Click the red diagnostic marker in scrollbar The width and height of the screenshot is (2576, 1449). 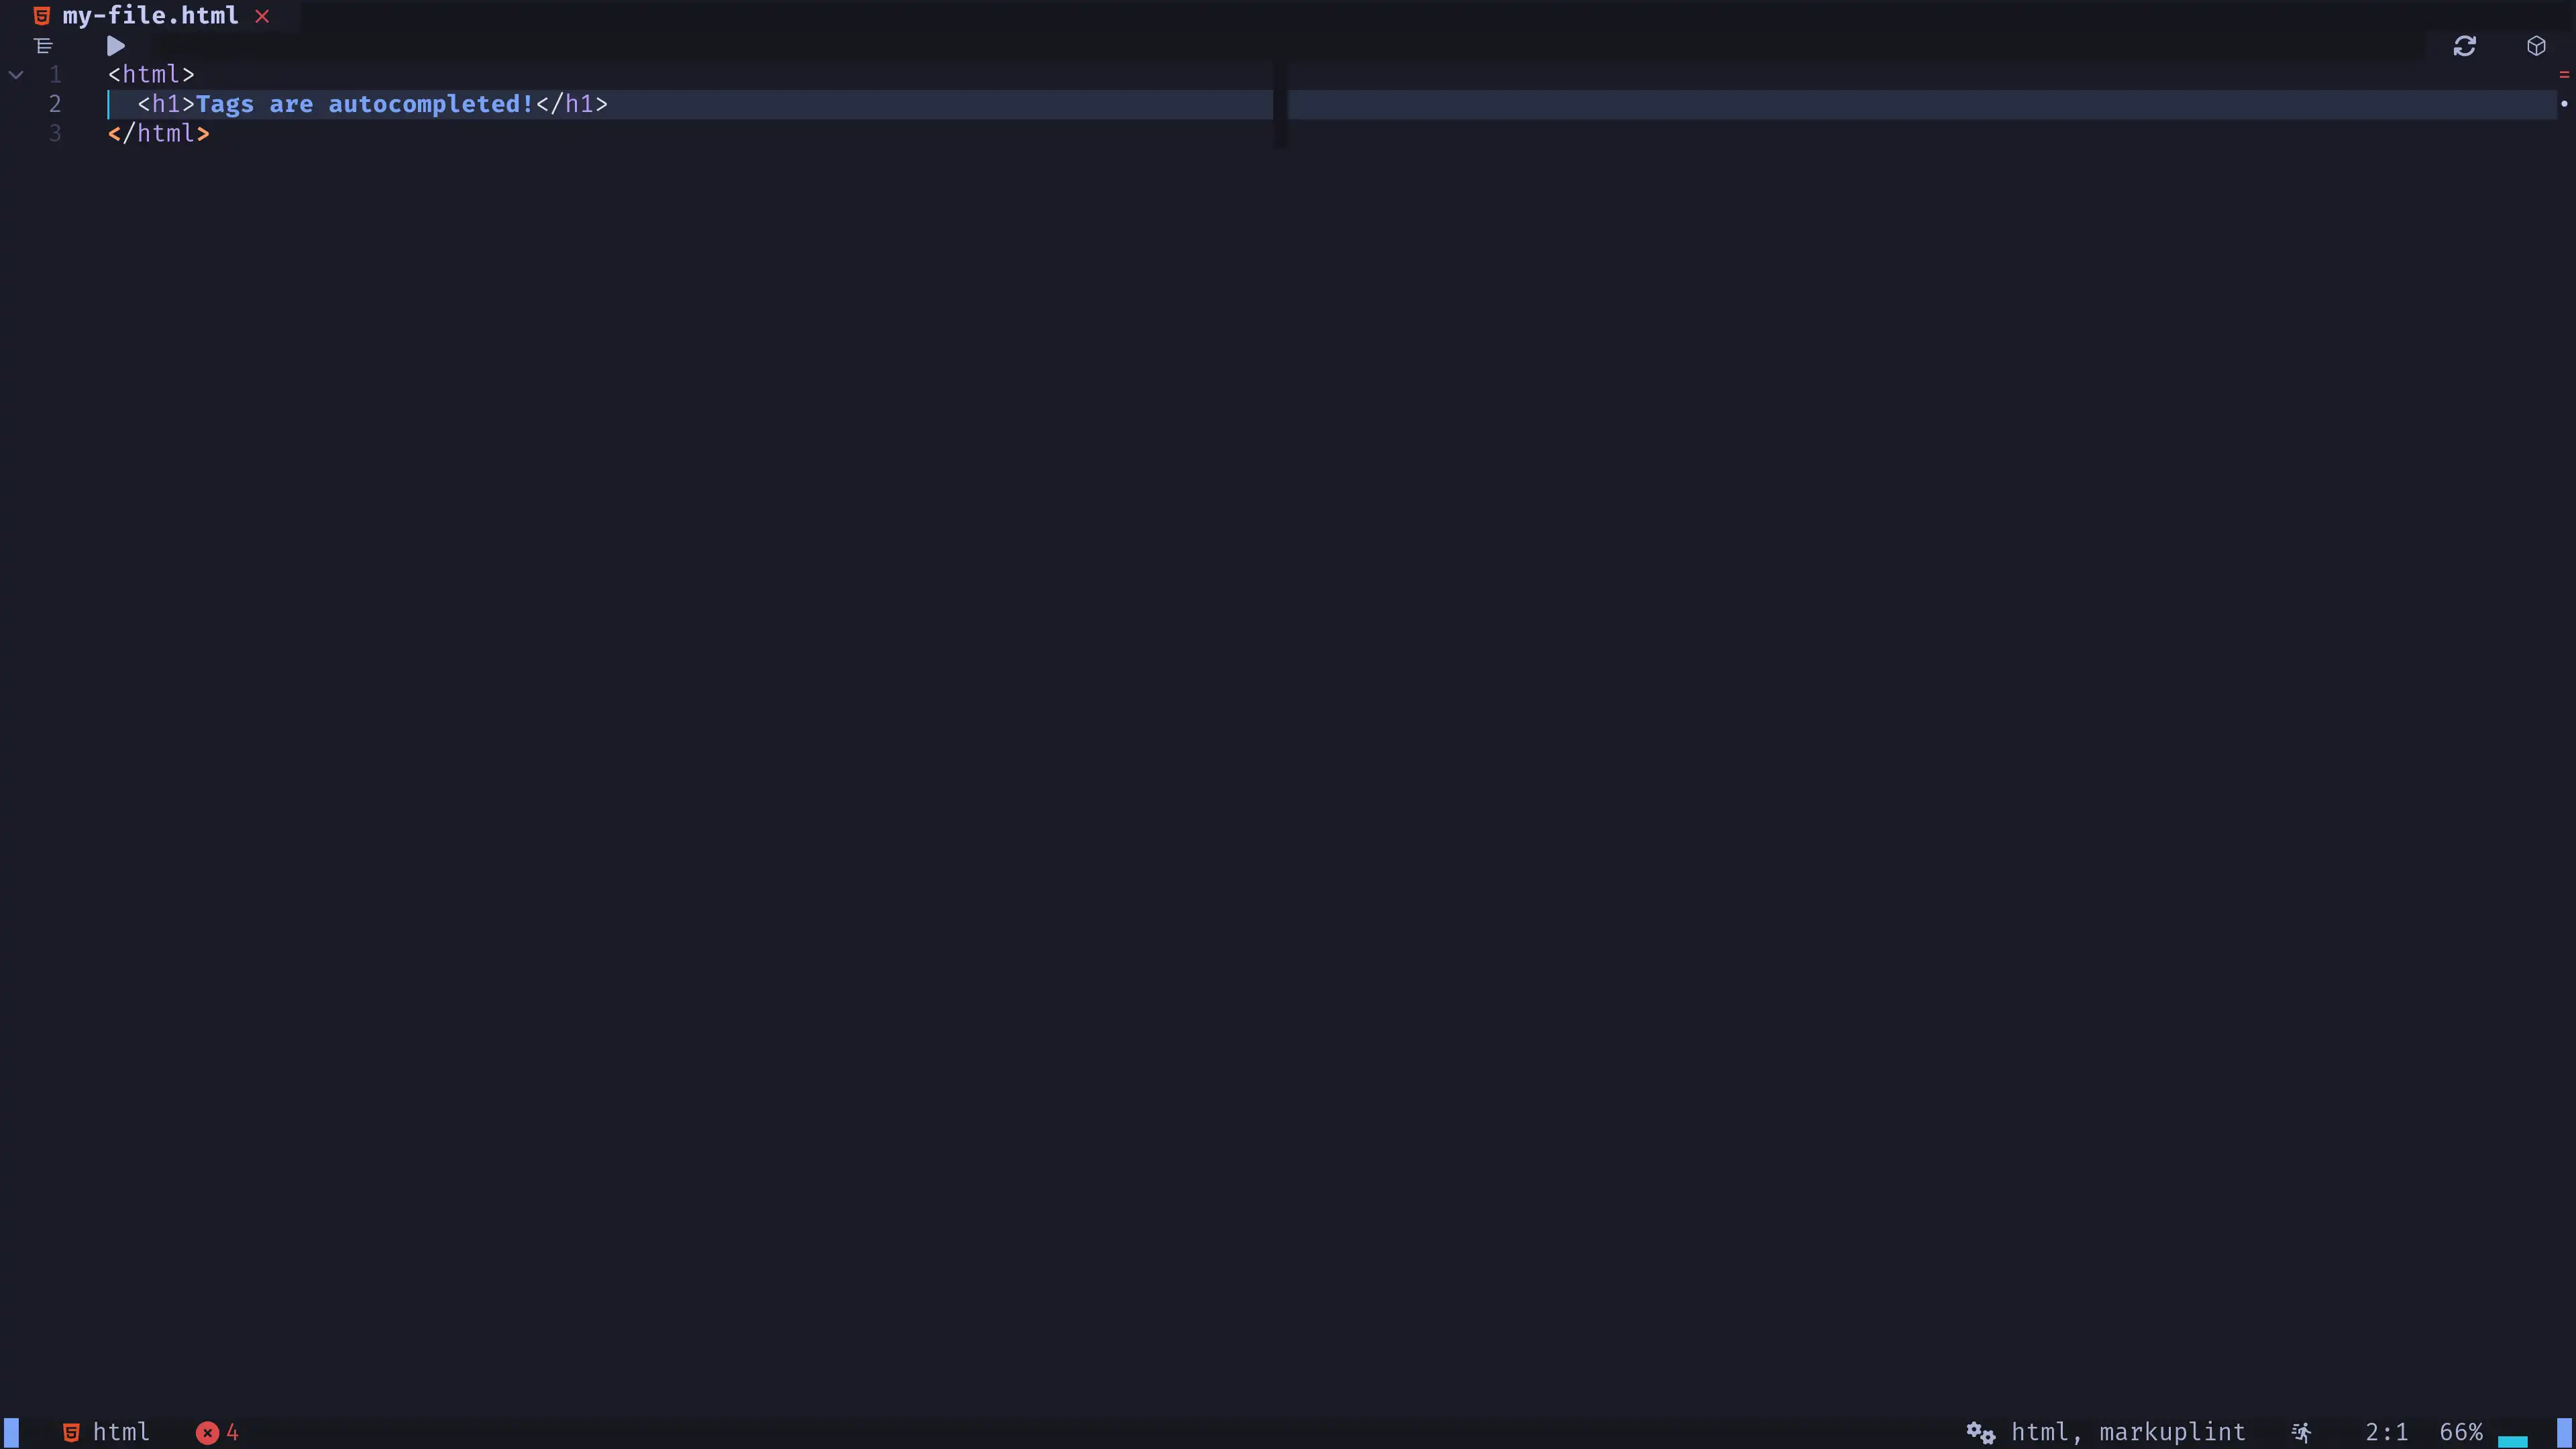click(x=2564, y=75)
